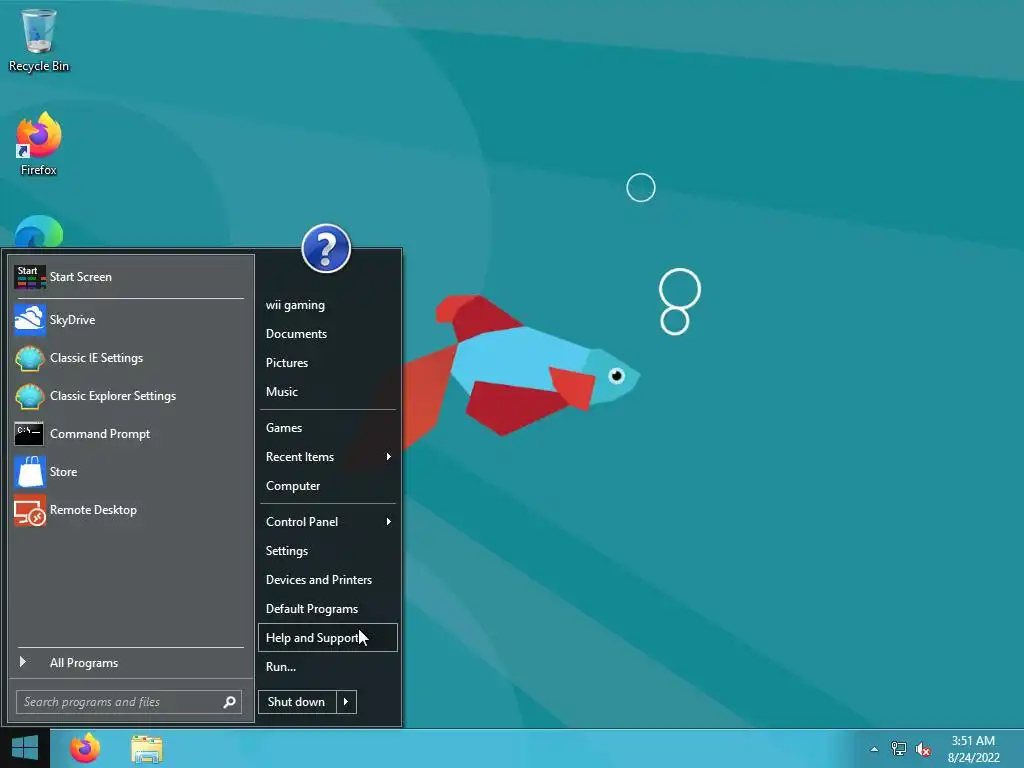The width and height of the screenshot is (1024, 768).
Task: Click the taskbar clock and date
Action: click(x=973, y=749)
